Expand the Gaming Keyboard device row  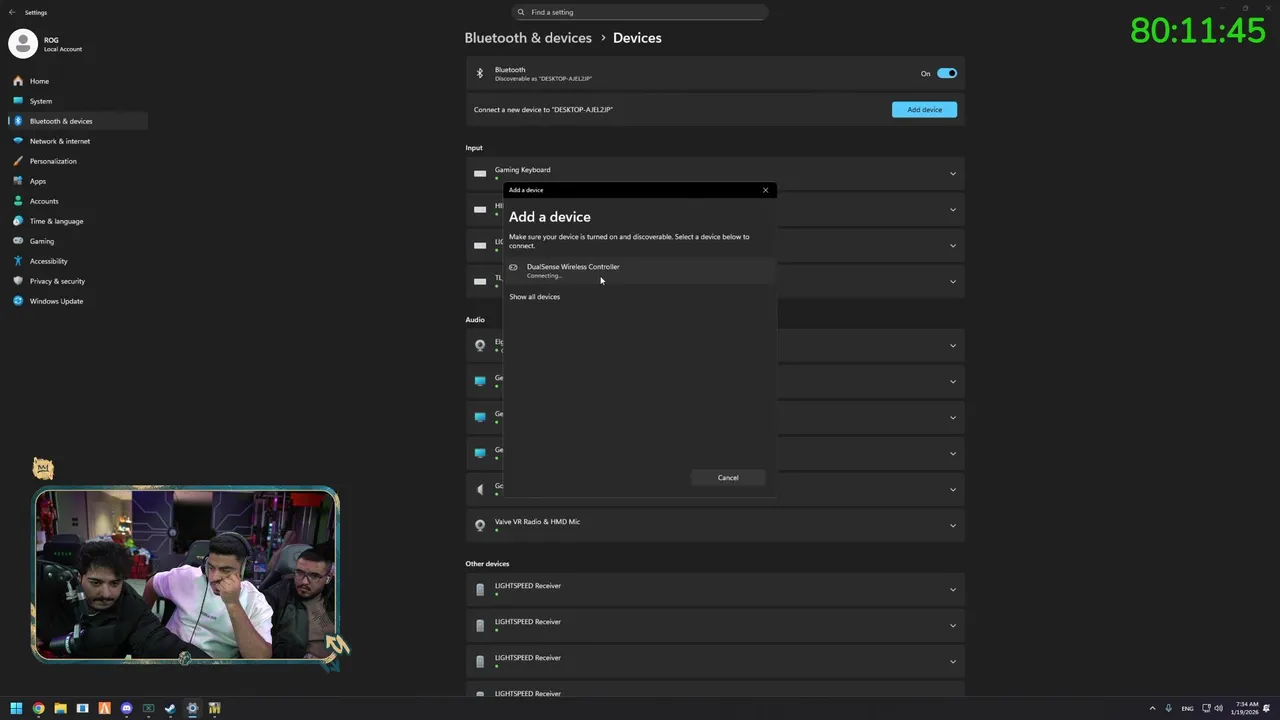(953, 174)
